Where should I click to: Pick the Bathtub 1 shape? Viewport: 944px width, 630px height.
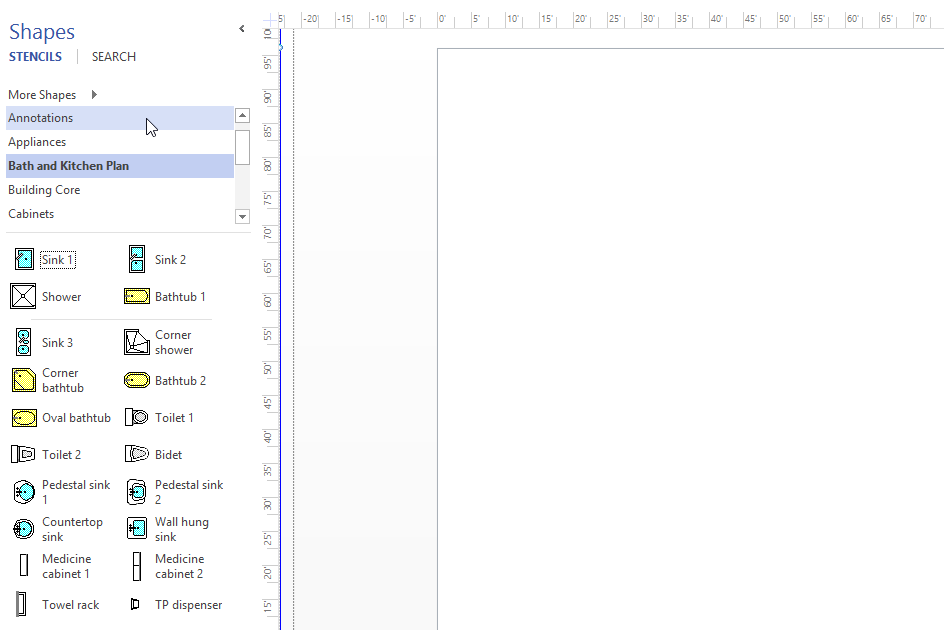pos(136,296)
